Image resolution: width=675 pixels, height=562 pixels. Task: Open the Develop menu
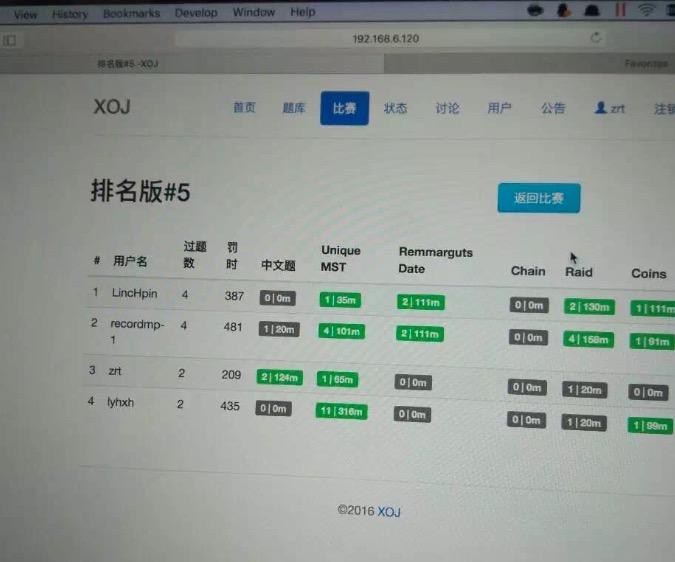pos(196,13)
